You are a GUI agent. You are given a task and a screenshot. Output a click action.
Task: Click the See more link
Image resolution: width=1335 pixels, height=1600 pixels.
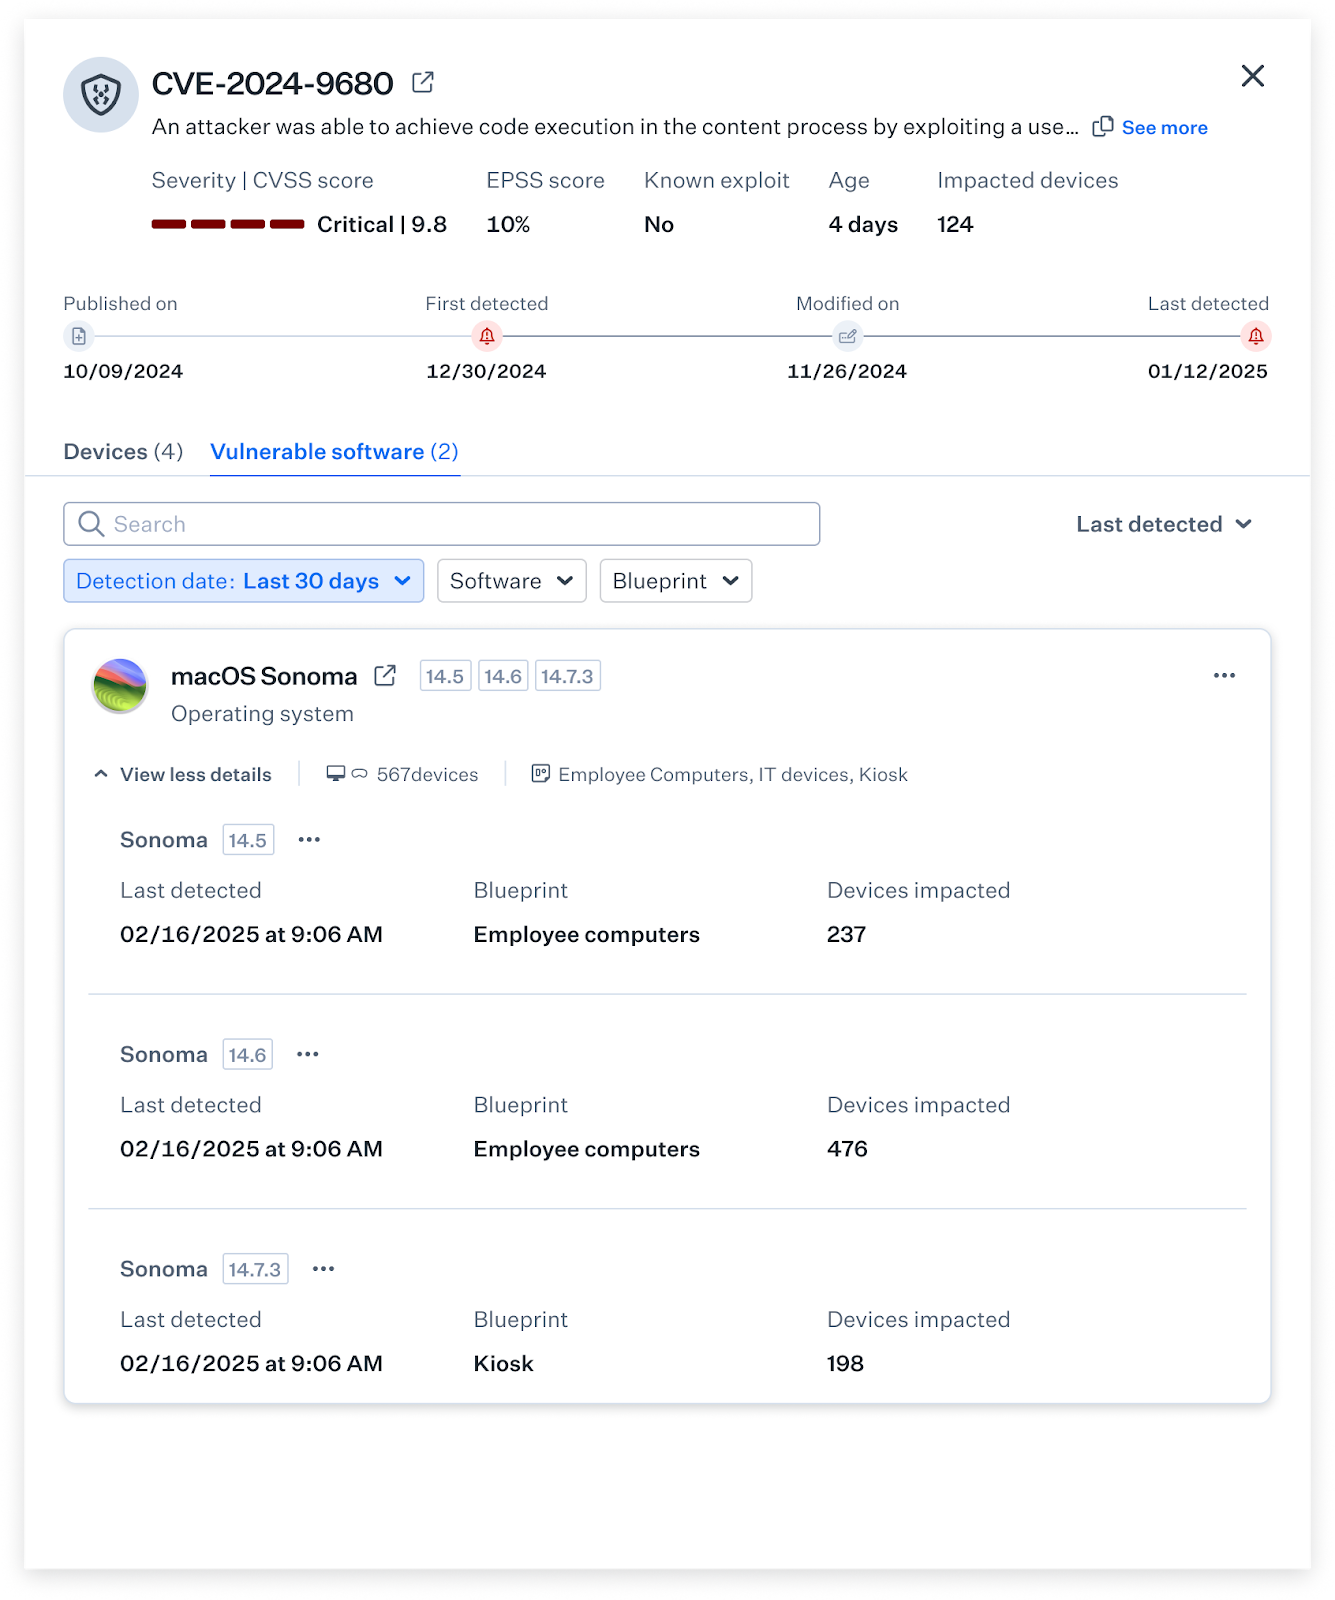click(1164, 128)
